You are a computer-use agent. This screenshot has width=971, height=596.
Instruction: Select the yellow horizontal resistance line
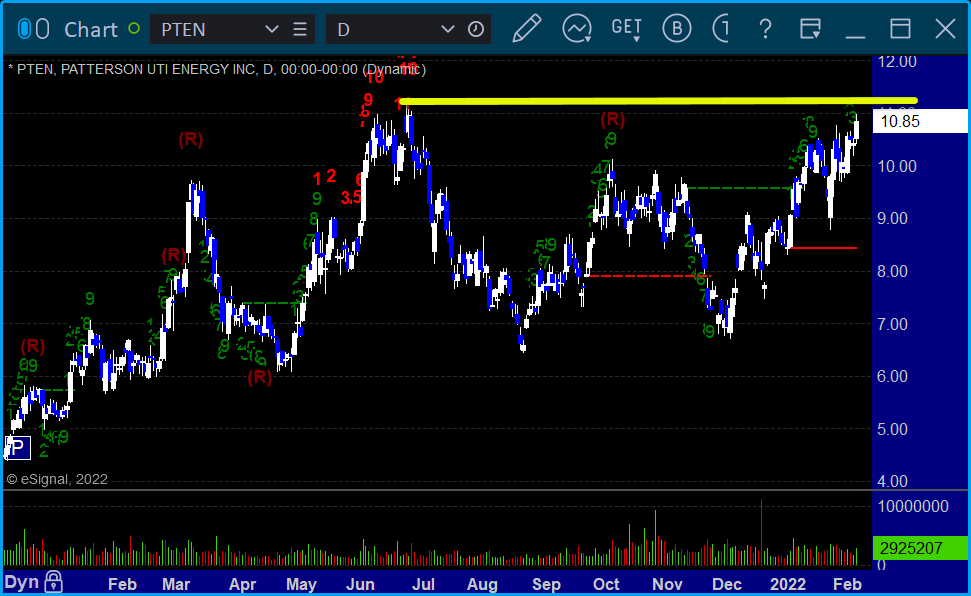click(x=658, y=100)
